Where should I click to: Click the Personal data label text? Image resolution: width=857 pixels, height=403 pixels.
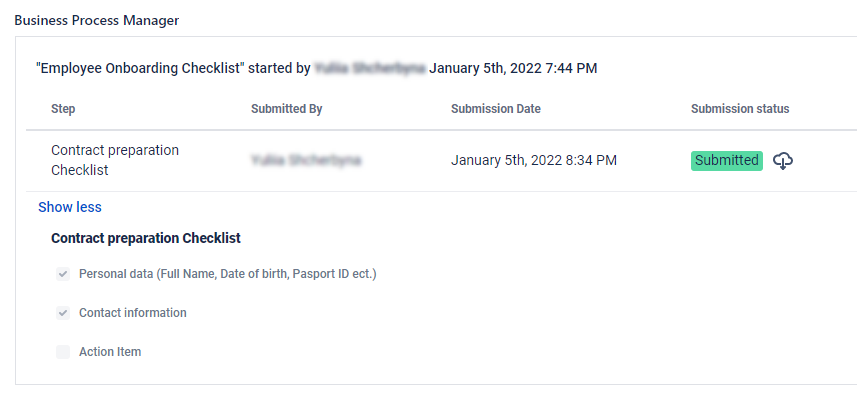227,274
